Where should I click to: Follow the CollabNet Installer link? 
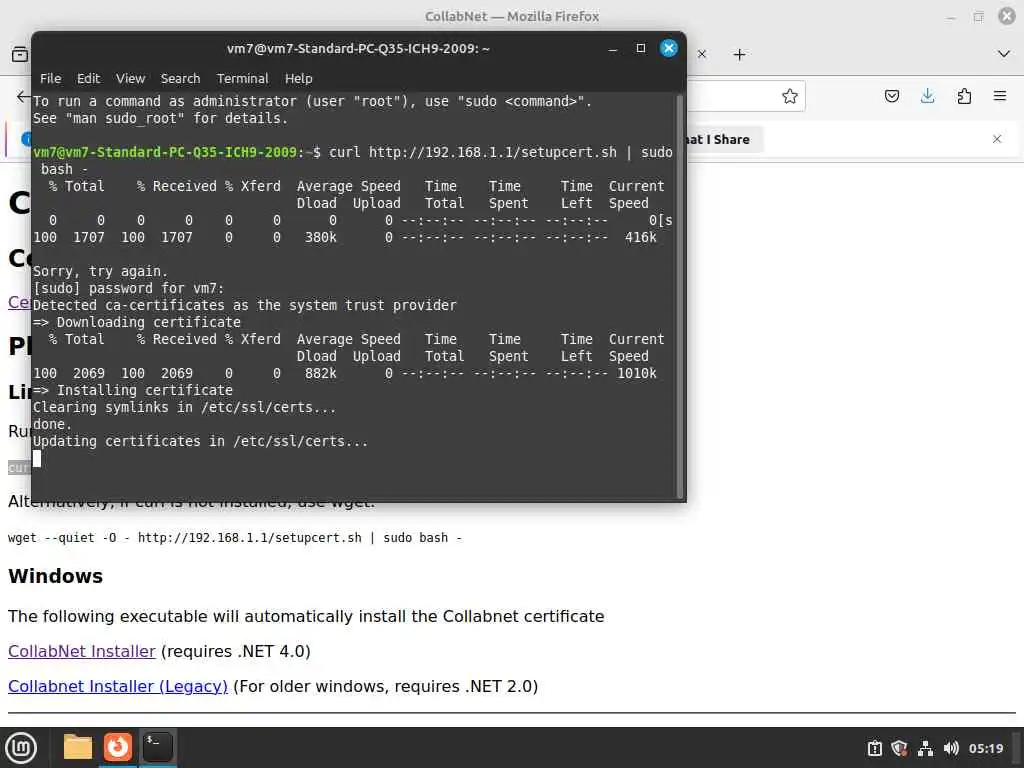[x=82, y=651]
